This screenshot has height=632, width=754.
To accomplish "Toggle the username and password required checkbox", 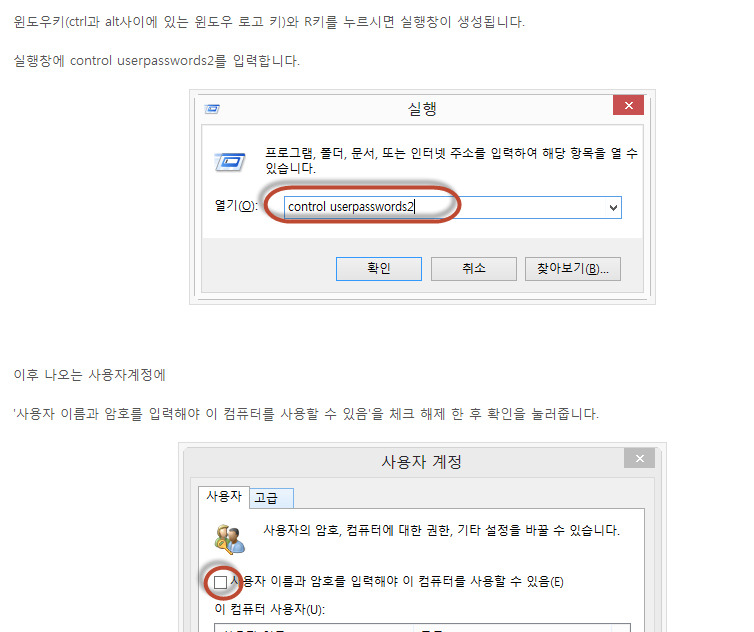I will (220, 582).
